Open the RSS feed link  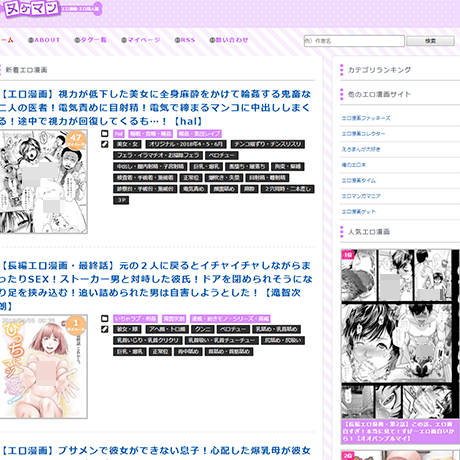[185, 40]
